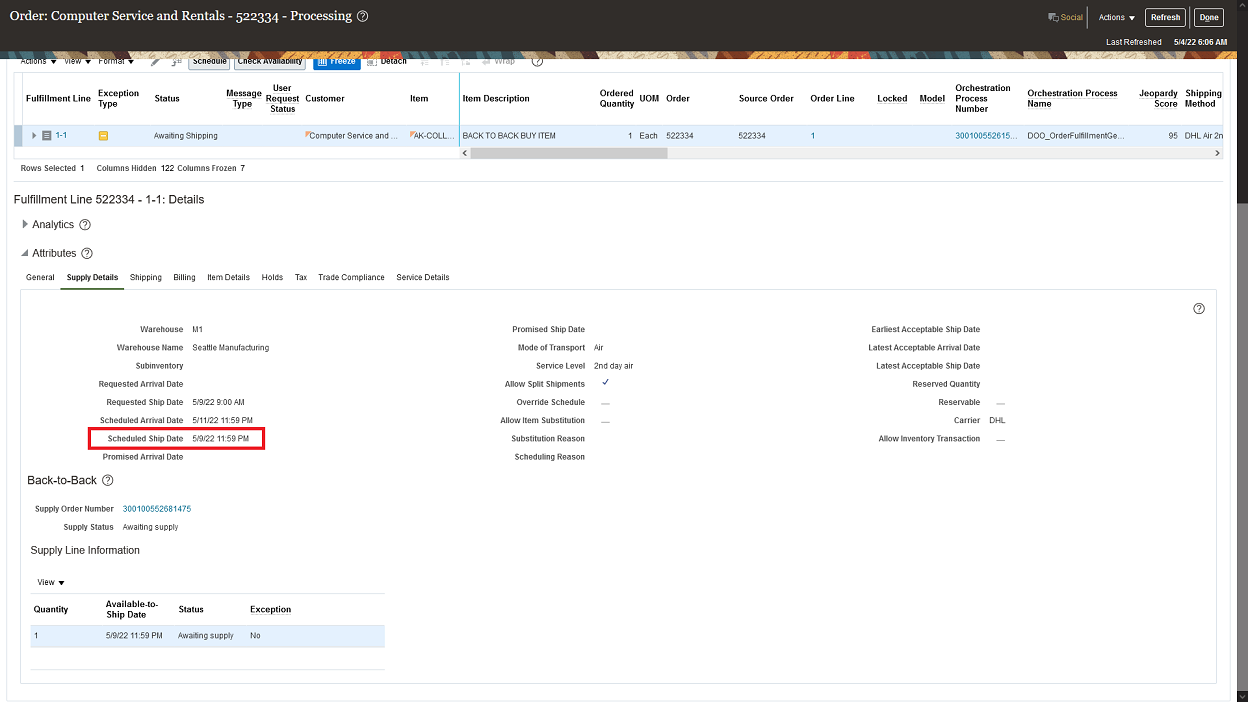Click the 'Awaiting Shipping' status cell

coord(185,135)
